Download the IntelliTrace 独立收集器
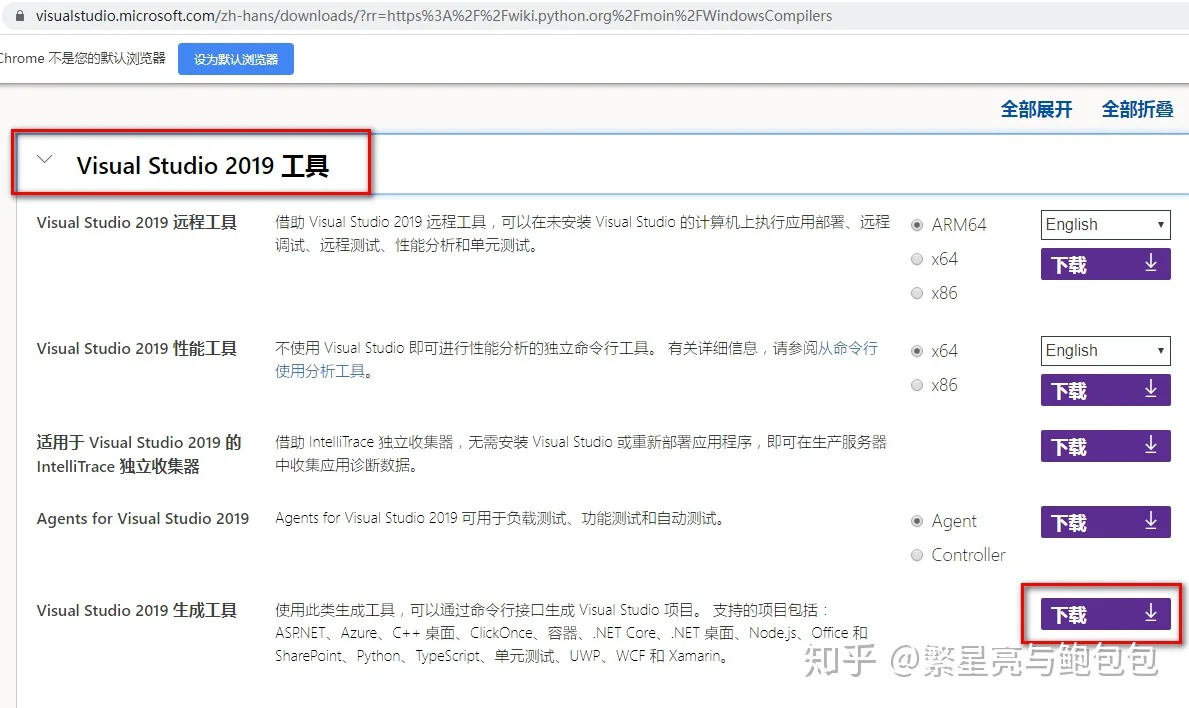1189x708 pixels. [x=1105, y=446]
